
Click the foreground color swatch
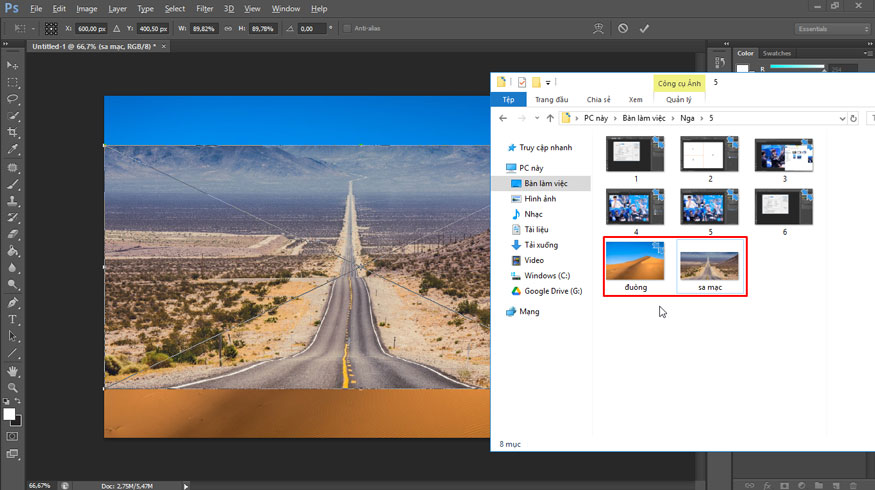pos(8,413)
